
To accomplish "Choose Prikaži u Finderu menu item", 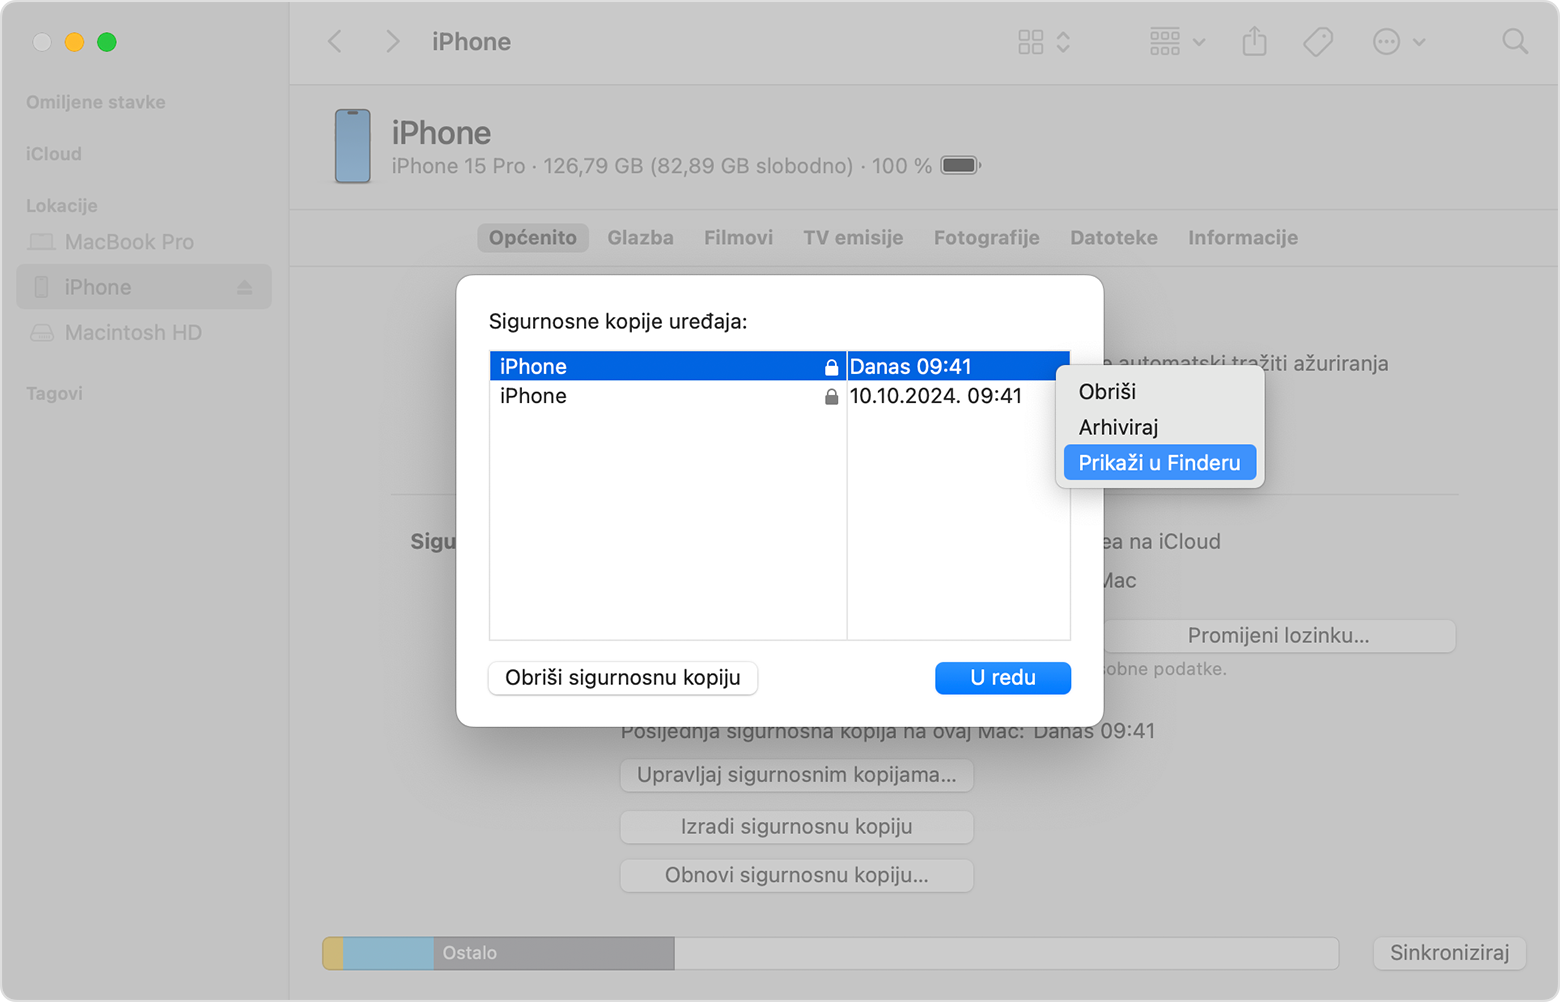I will [x=1160, y=463].
